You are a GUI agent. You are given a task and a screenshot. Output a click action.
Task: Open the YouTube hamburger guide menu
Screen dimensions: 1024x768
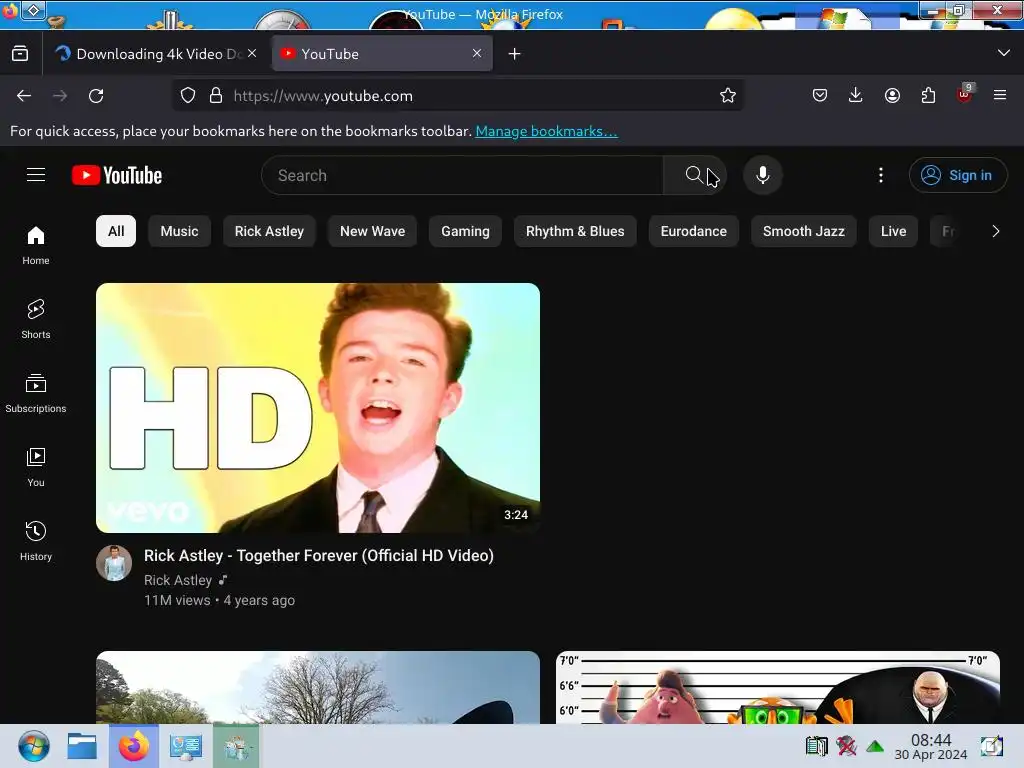36,175
